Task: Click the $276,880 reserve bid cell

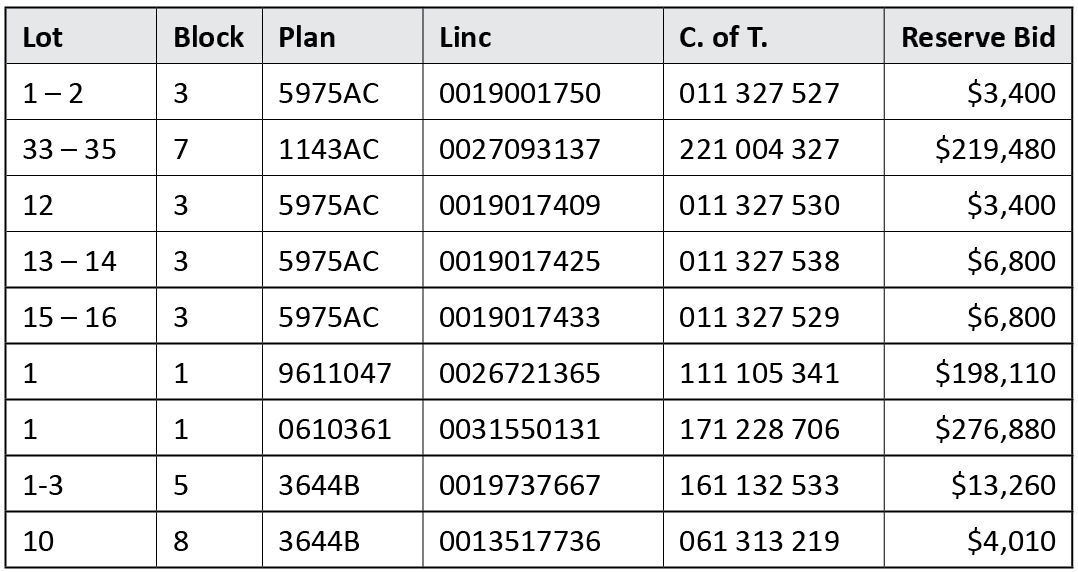Action: pyautogui.click(x=995, y=429)
